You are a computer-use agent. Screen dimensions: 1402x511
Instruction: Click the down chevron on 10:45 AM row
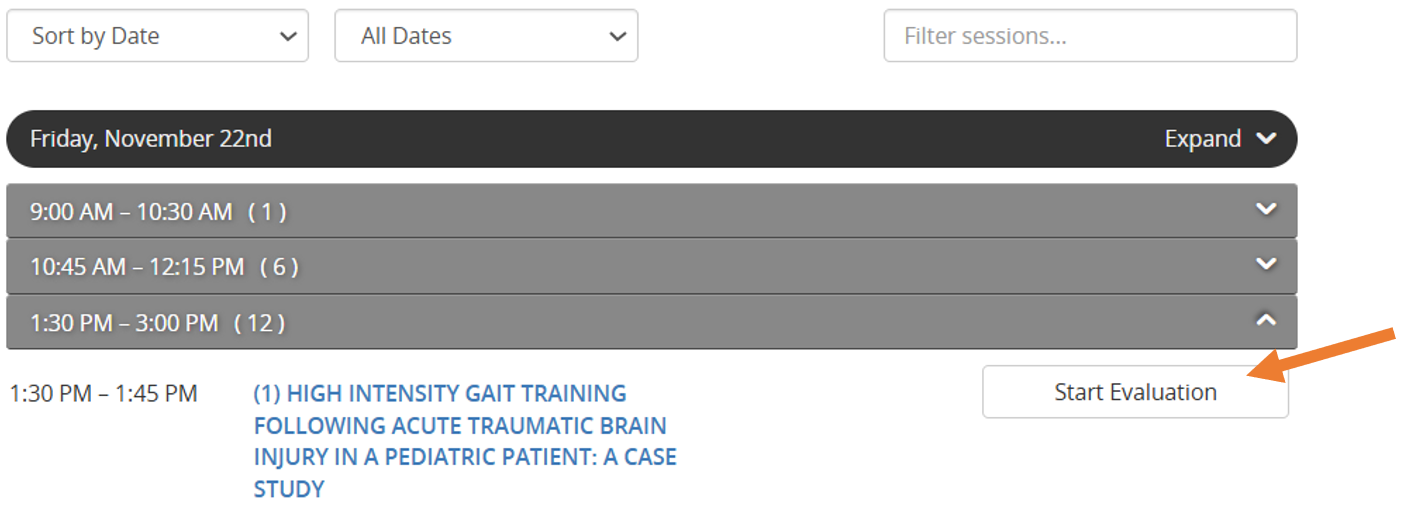(x=1266, y=264)
